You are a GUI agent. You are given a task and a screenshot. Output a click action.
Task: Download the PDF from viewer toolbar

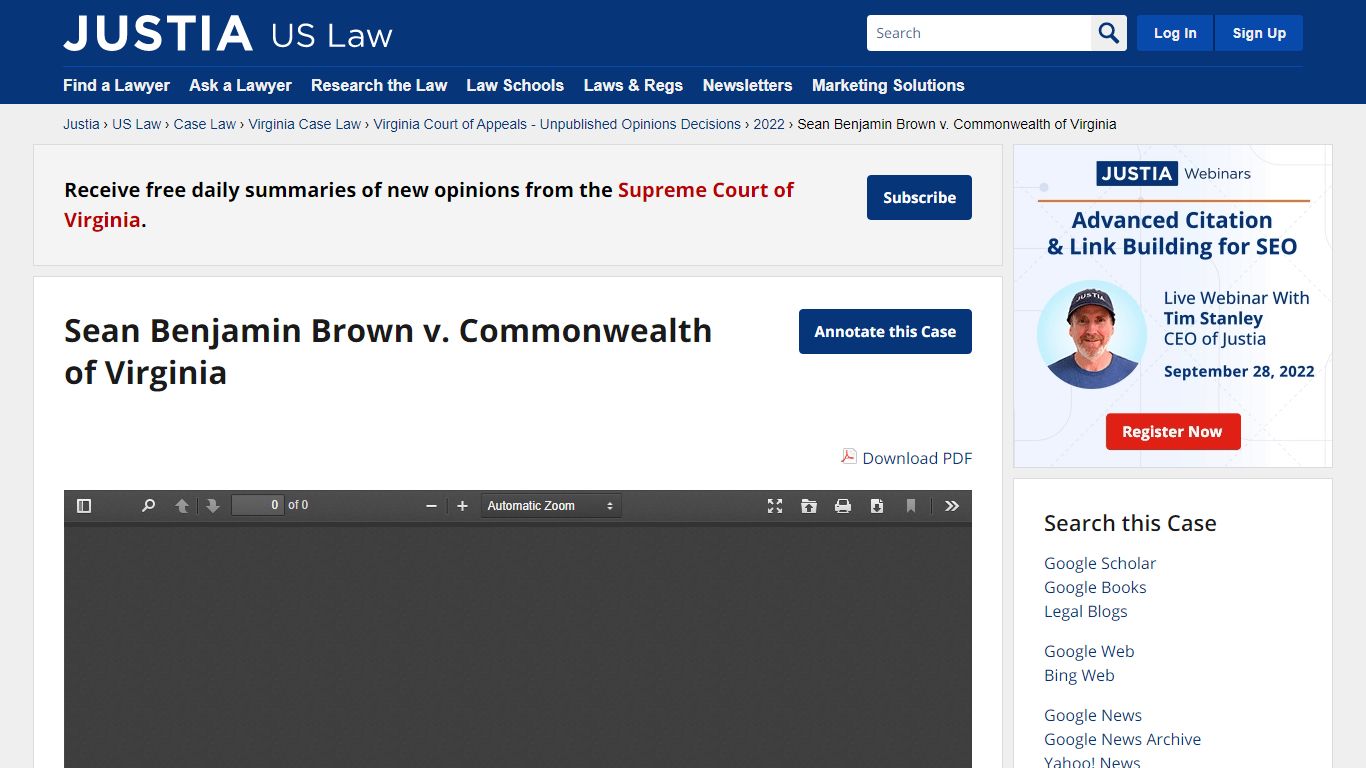(877, 506)
